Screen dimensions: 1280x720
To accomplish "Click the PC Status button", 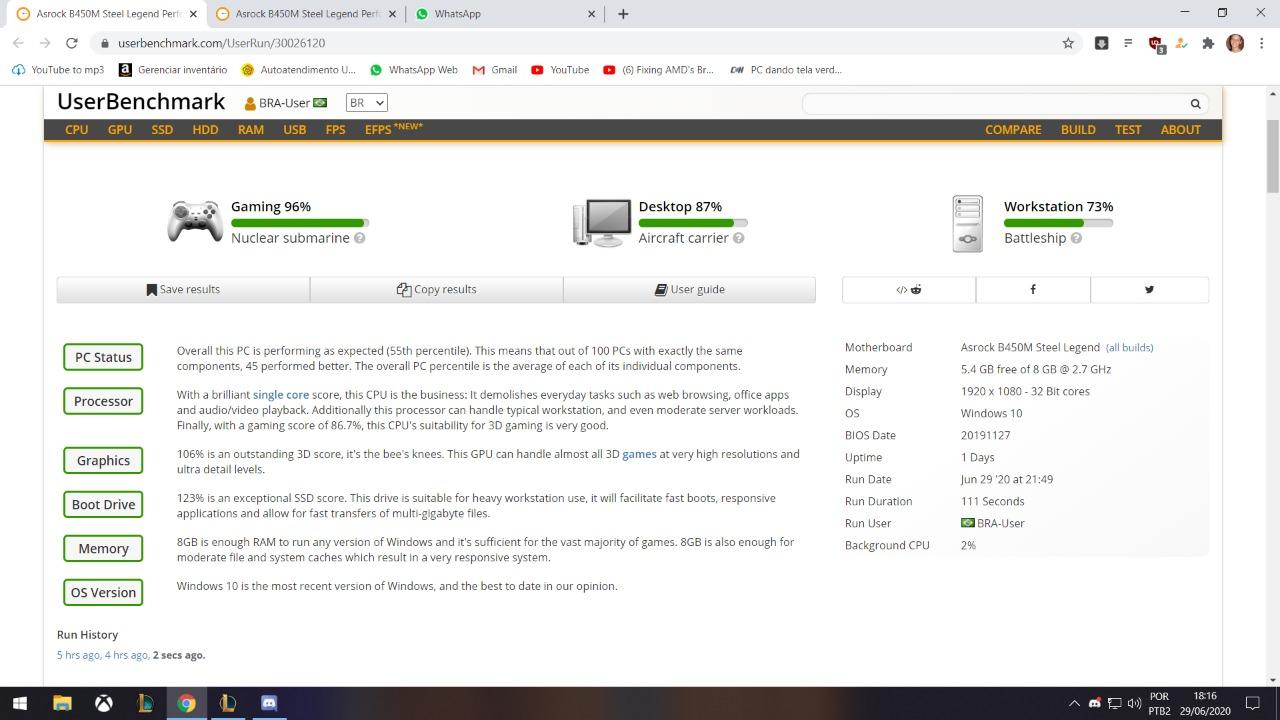I will tap(103, 357).
